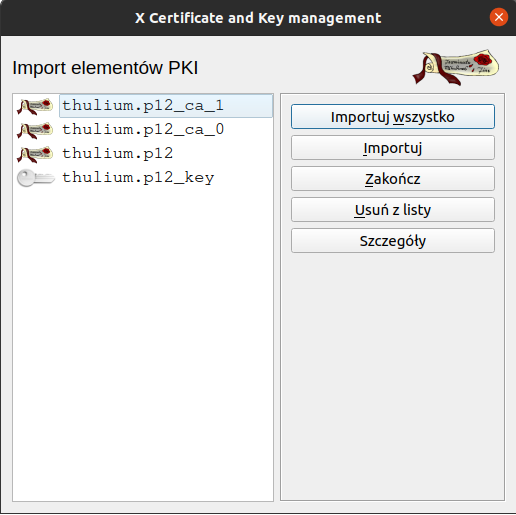Close the dialog with the orange X
516x515 pixels.
499,17
